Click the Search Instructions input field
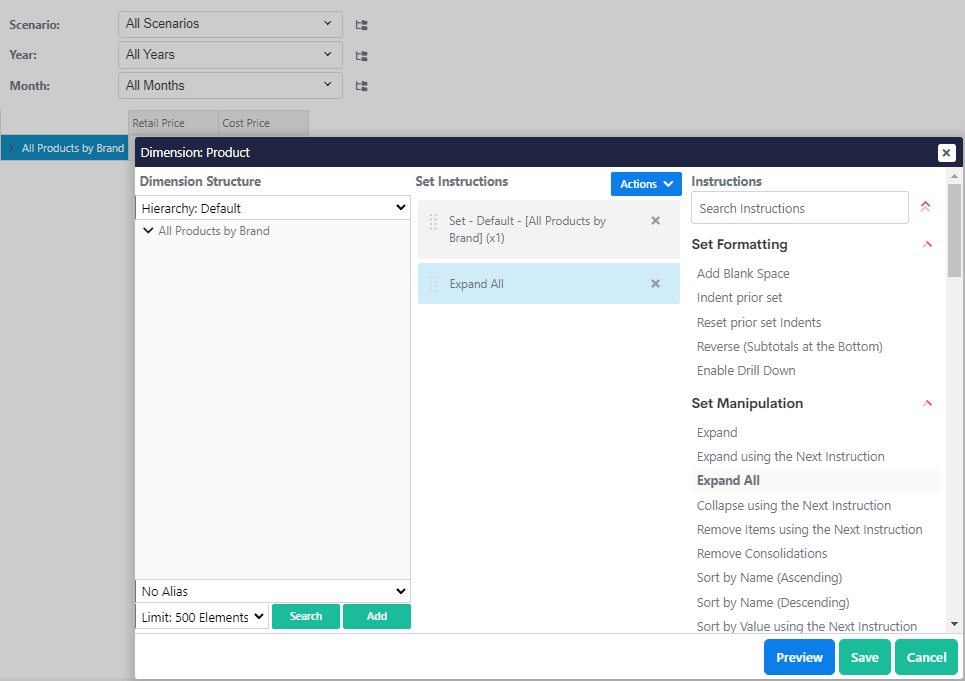This screenshot has height=681, width=965. click(800, 208)
